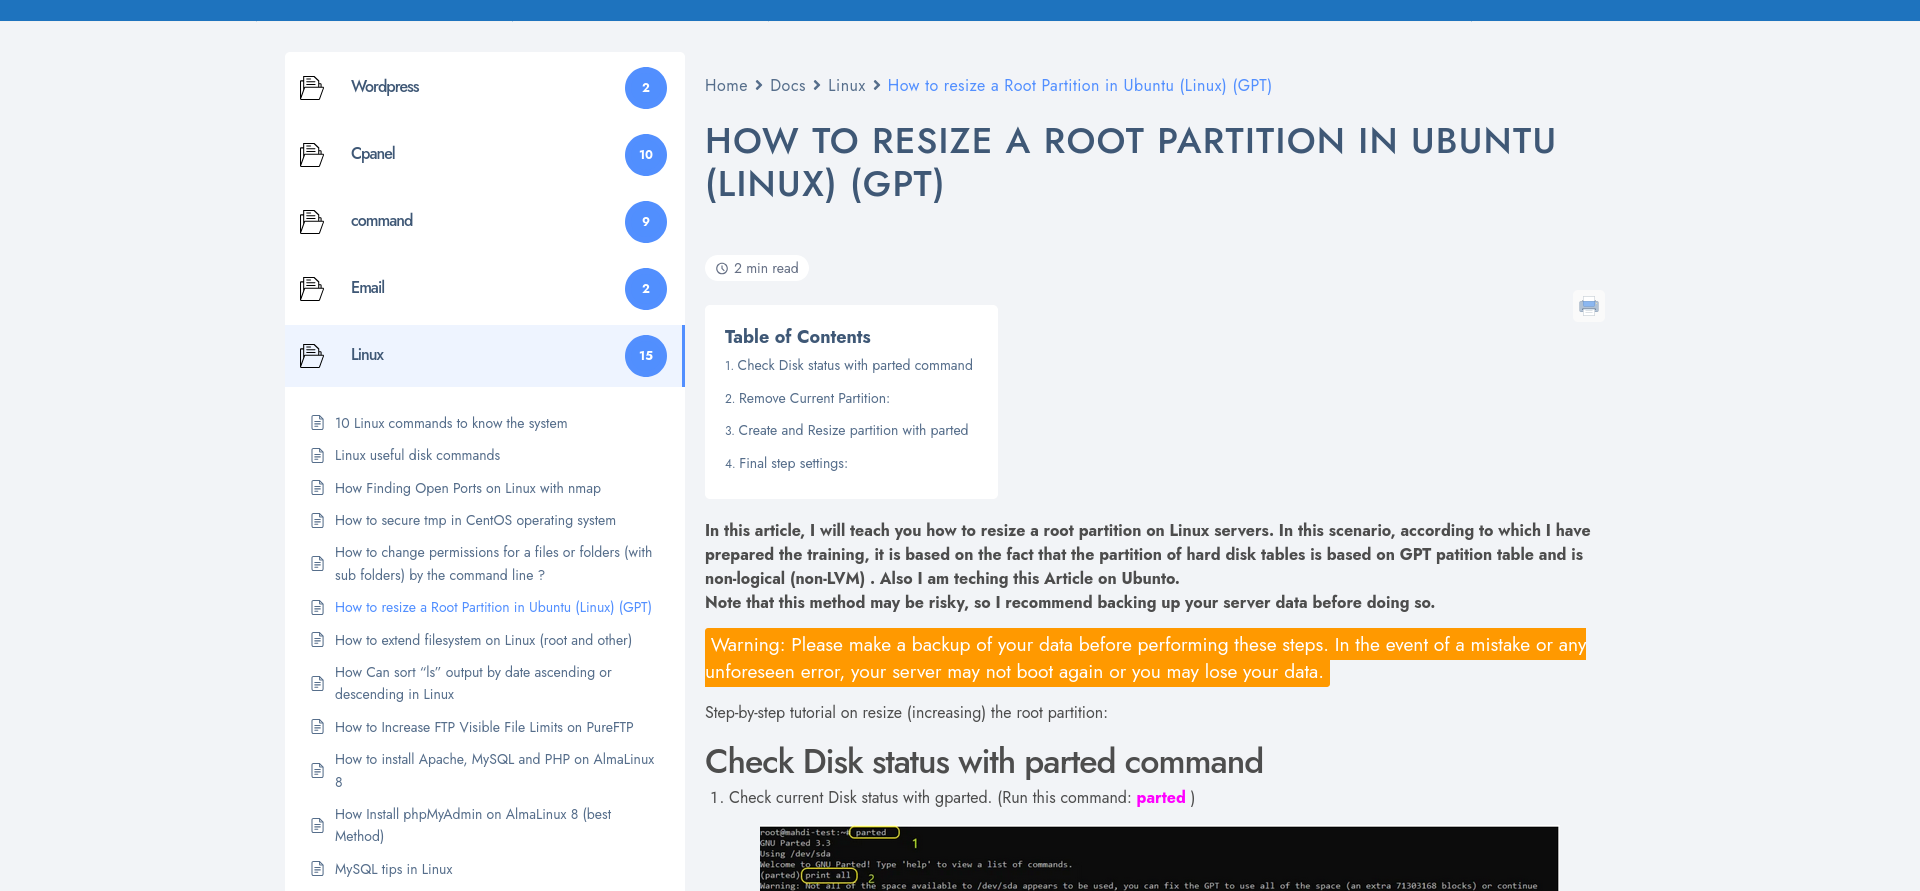
Task: Click the command category folder icon
Action: tap(312, 222)
